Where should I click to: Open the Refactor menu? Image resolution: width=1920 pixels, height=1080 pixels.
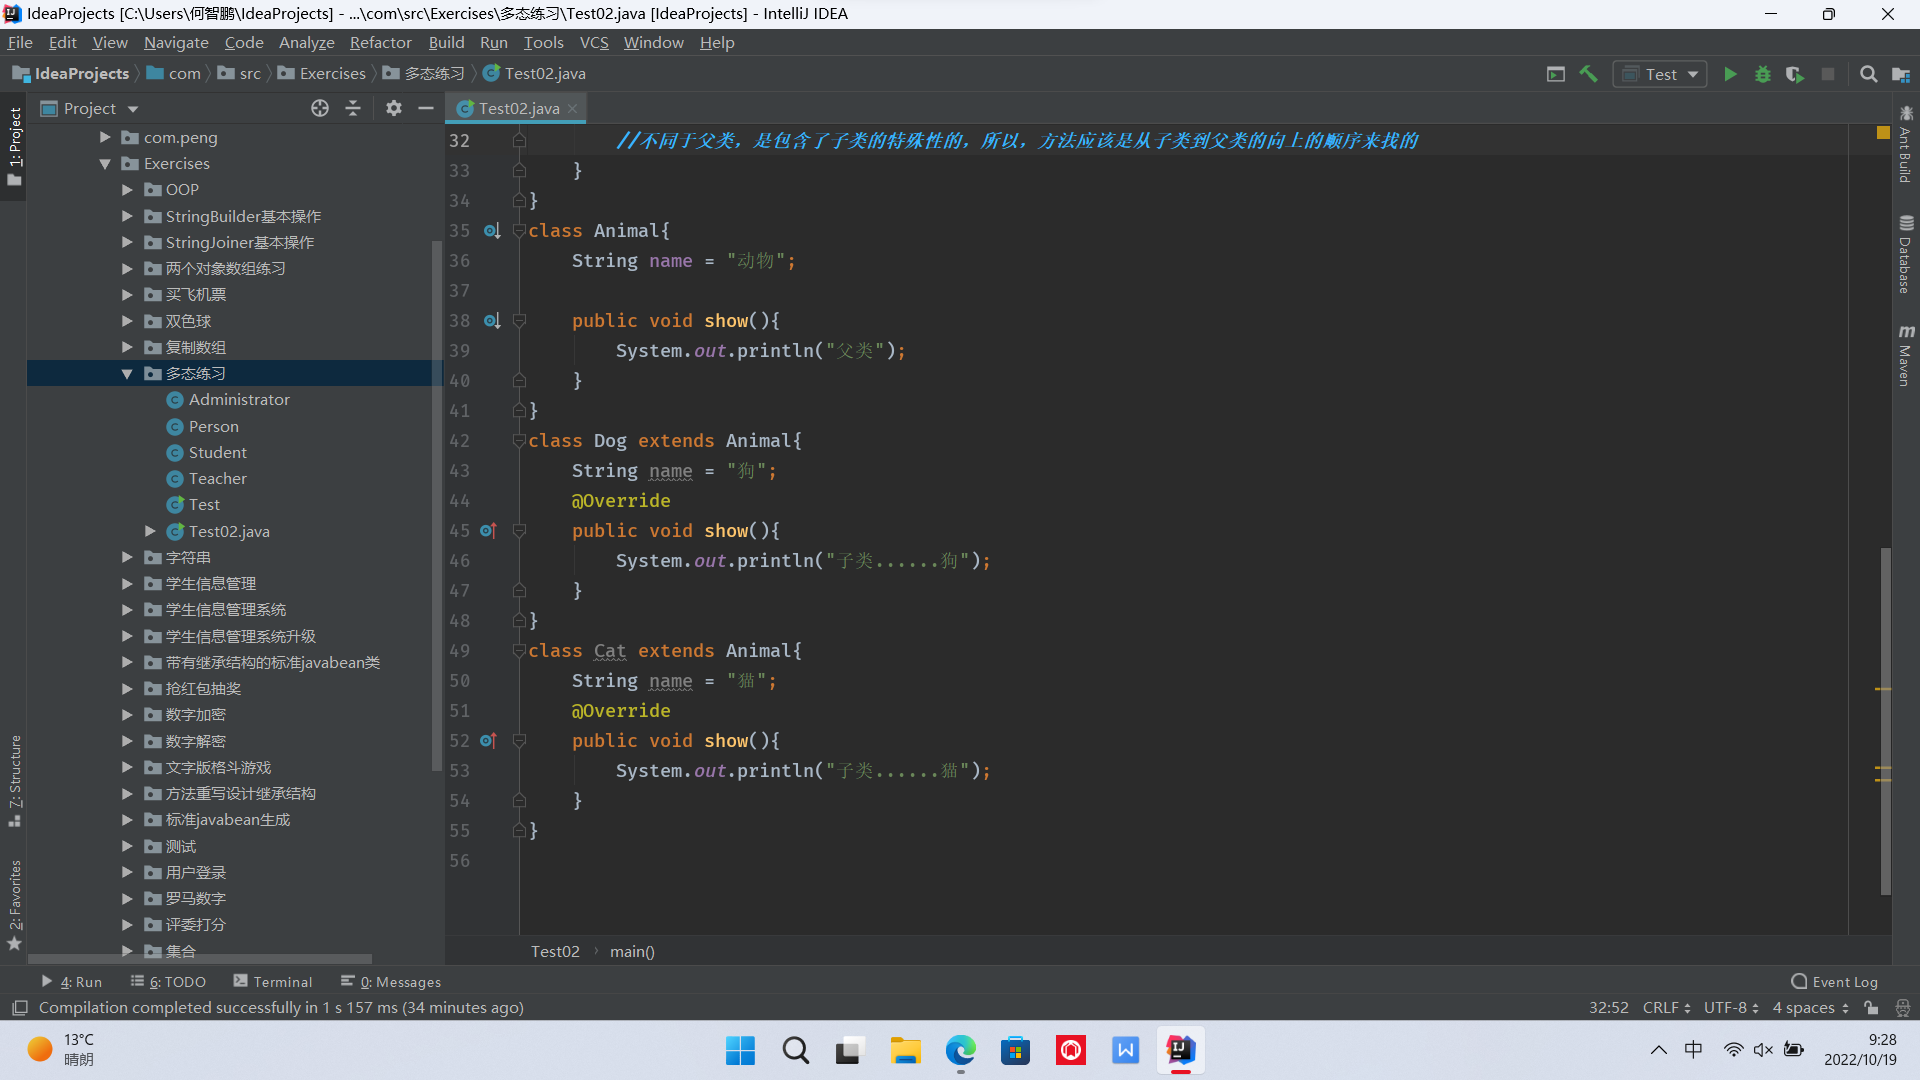point(380,42)
